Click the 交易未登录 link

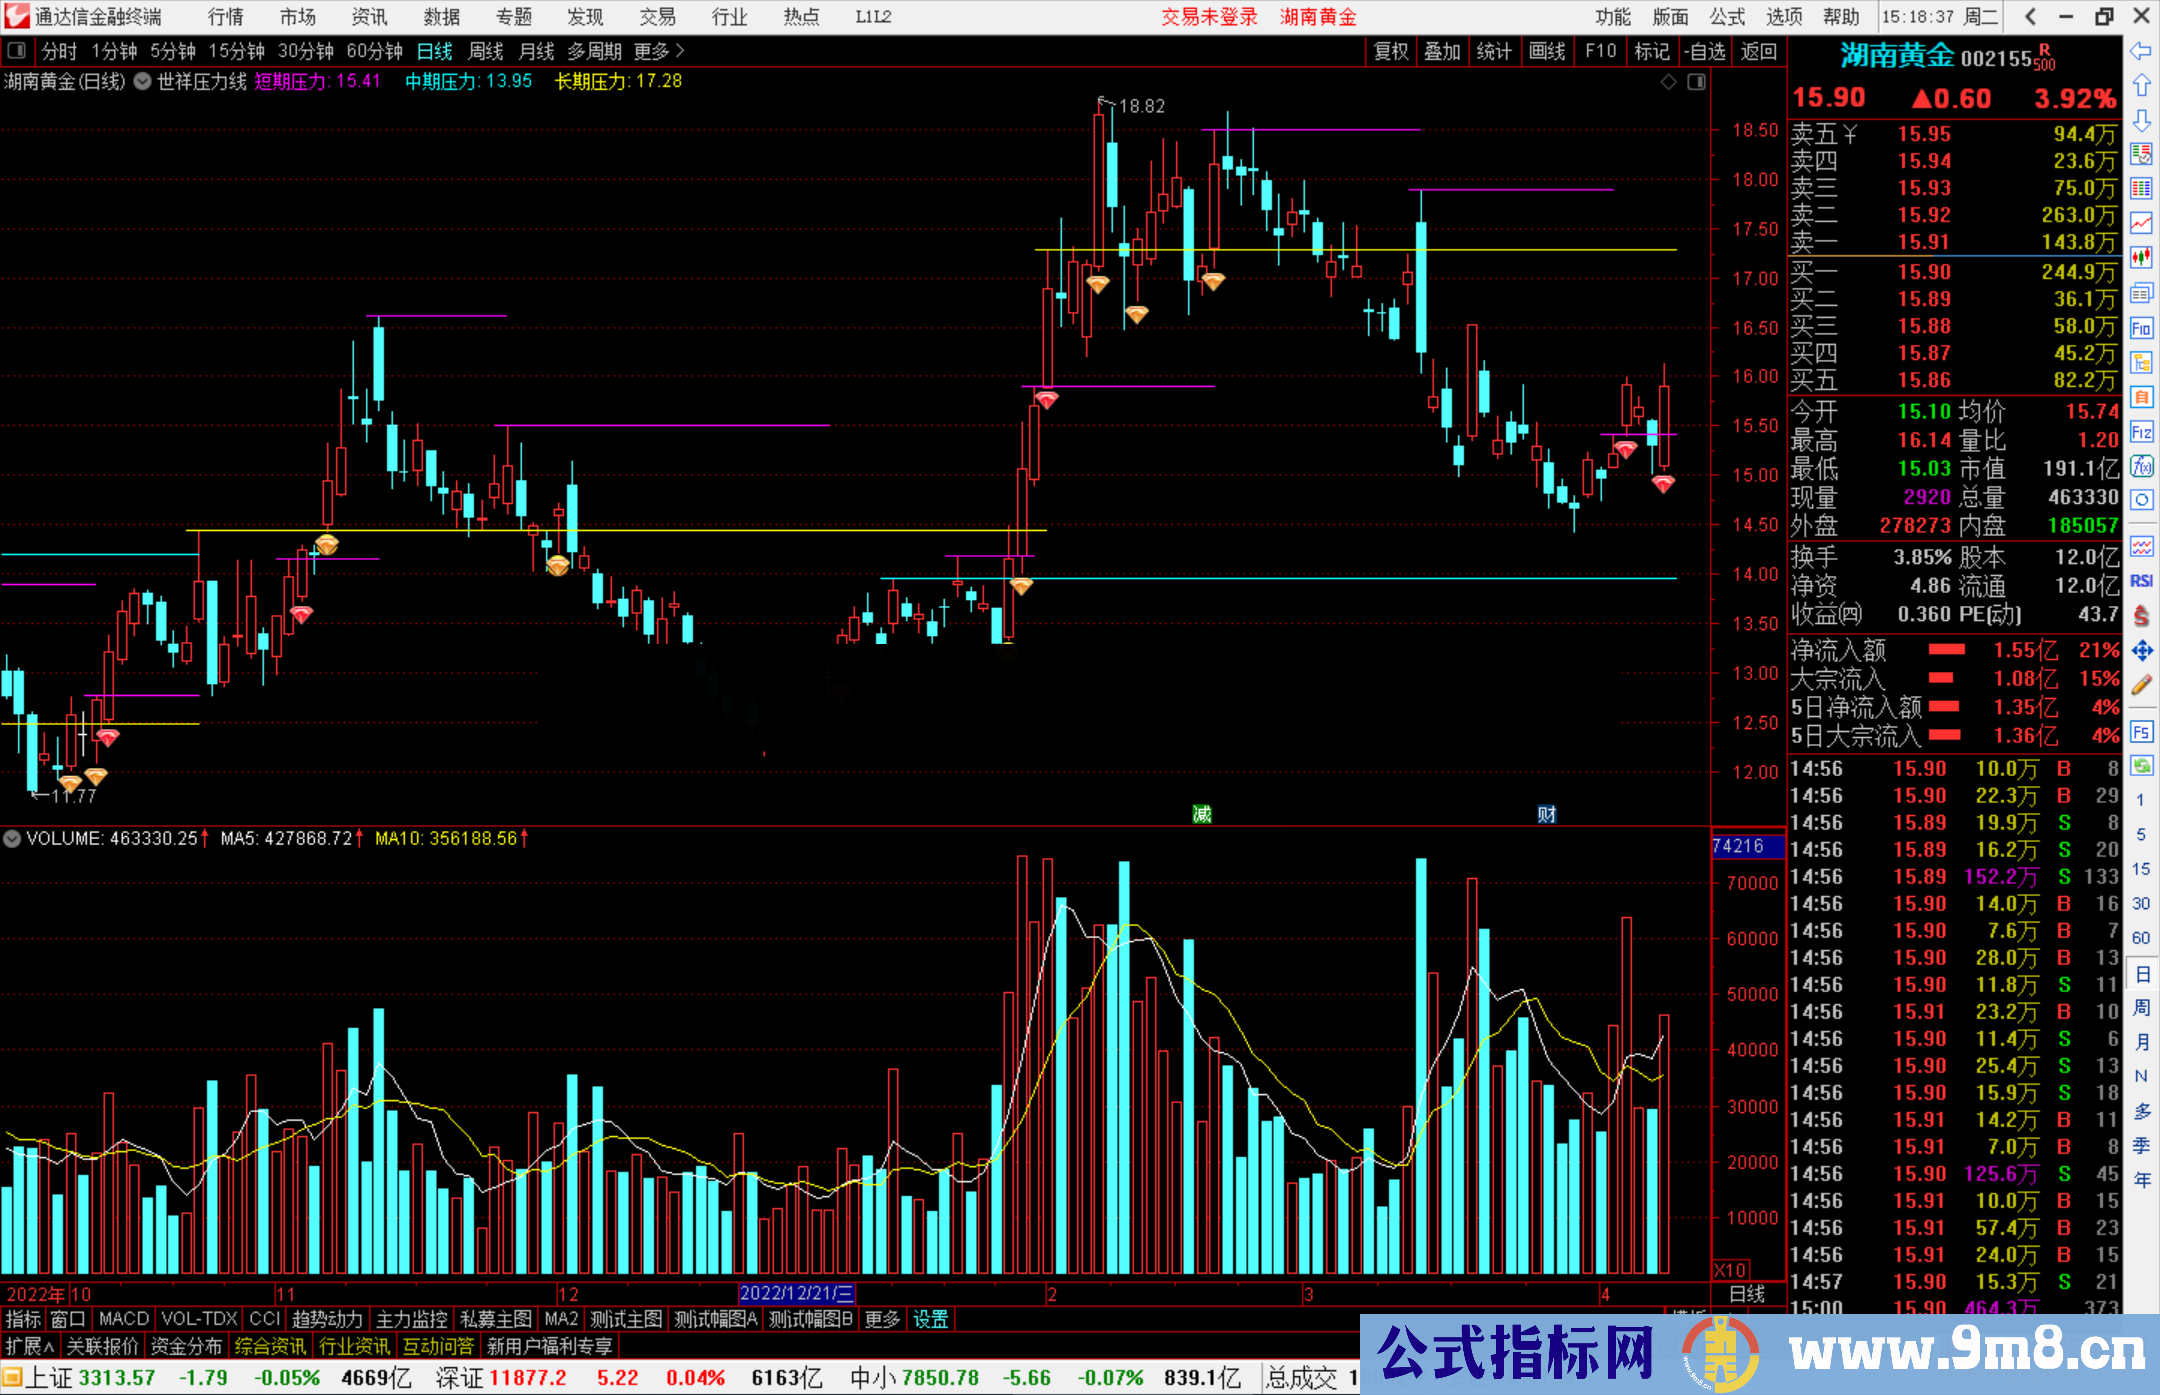pos(1208,16)
